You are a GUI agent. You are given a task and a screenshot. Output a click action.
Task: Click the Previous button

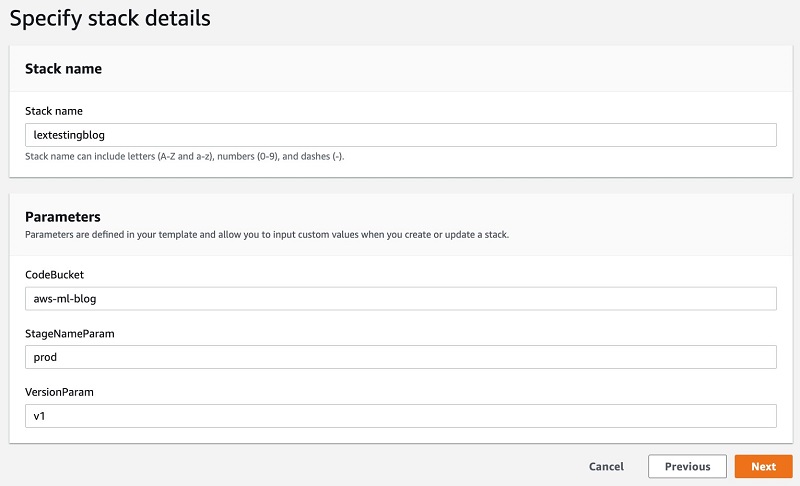point(687,466)
